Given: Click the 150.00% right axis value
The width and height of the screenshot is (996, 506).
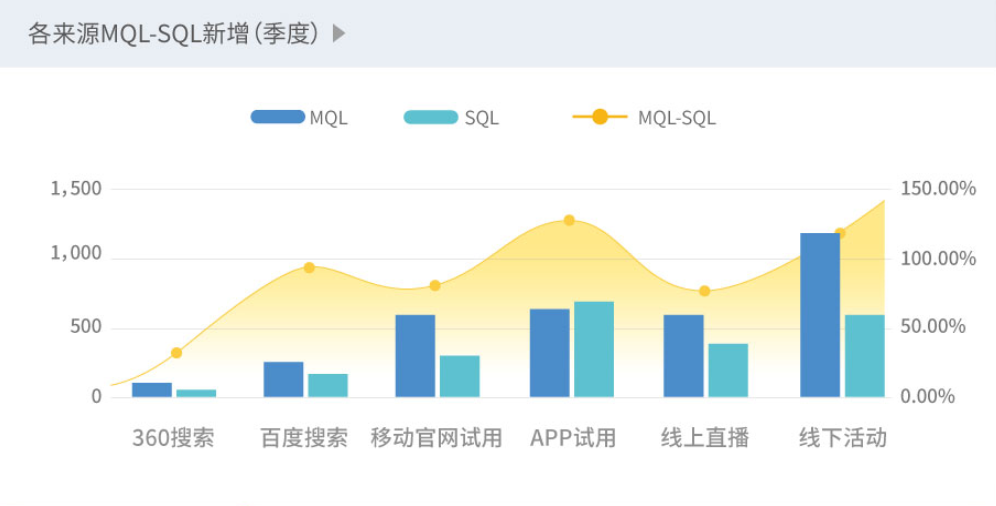Looking at the screenshot, I should tap(938, 189).
